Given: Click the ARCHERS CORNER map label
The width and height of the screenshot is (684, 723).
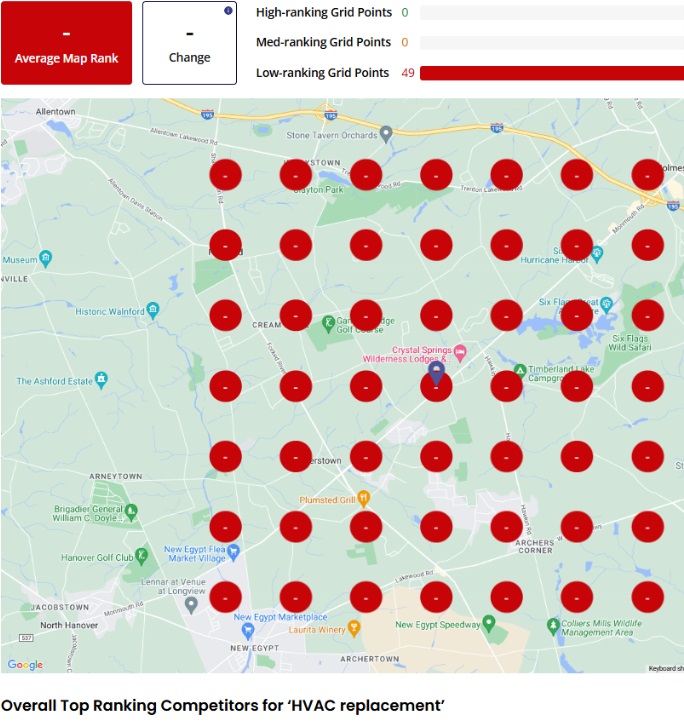Looking at the screenshot, I should tap(535, 546).
